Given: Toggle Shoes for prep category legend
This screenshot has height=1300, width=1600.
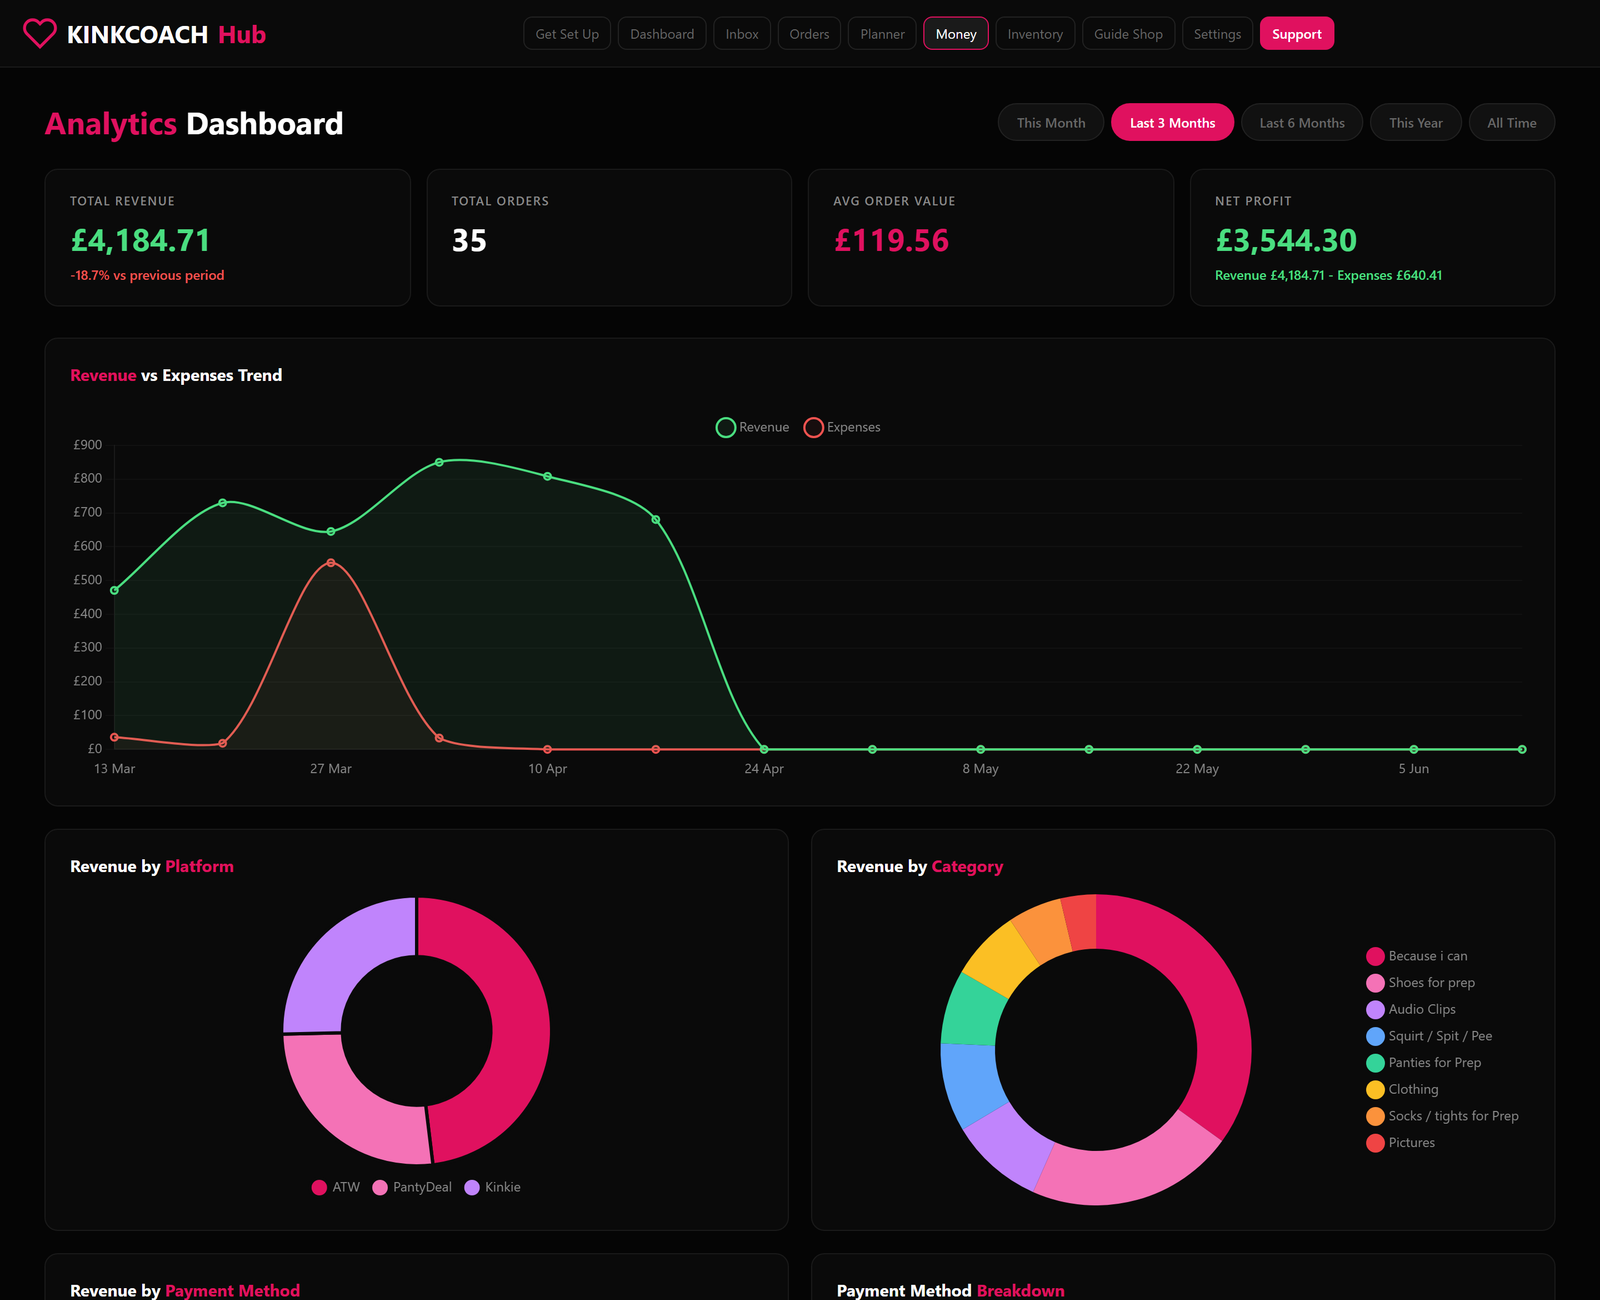Looking at the screenshot, I should coord(1421,983).
